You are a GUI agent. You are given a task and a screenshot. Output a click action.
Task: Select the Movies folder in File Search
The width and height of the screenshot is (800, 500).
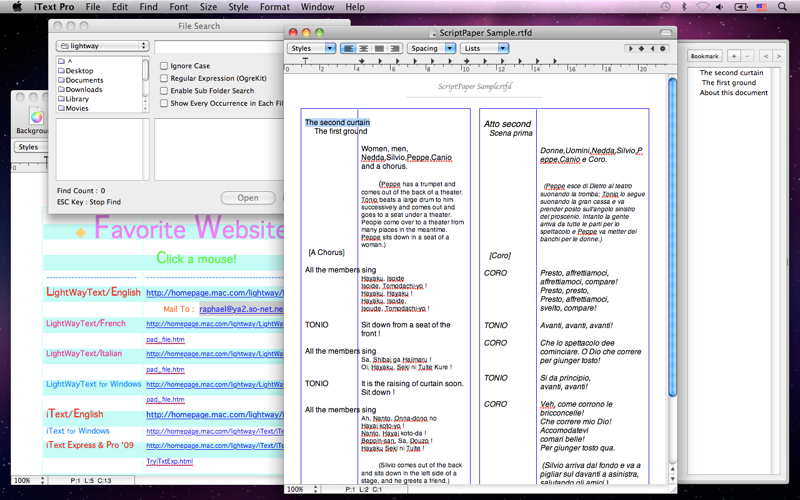tap(73, 108)
